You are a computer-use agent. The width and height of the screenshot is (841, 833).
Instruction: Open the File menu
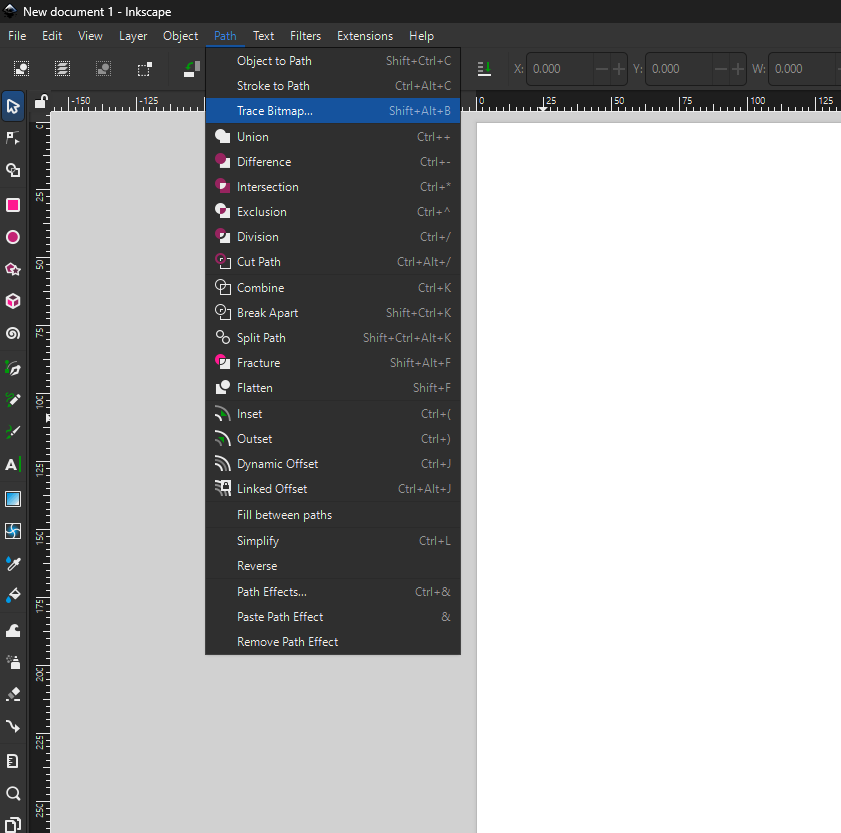(17, 36)
